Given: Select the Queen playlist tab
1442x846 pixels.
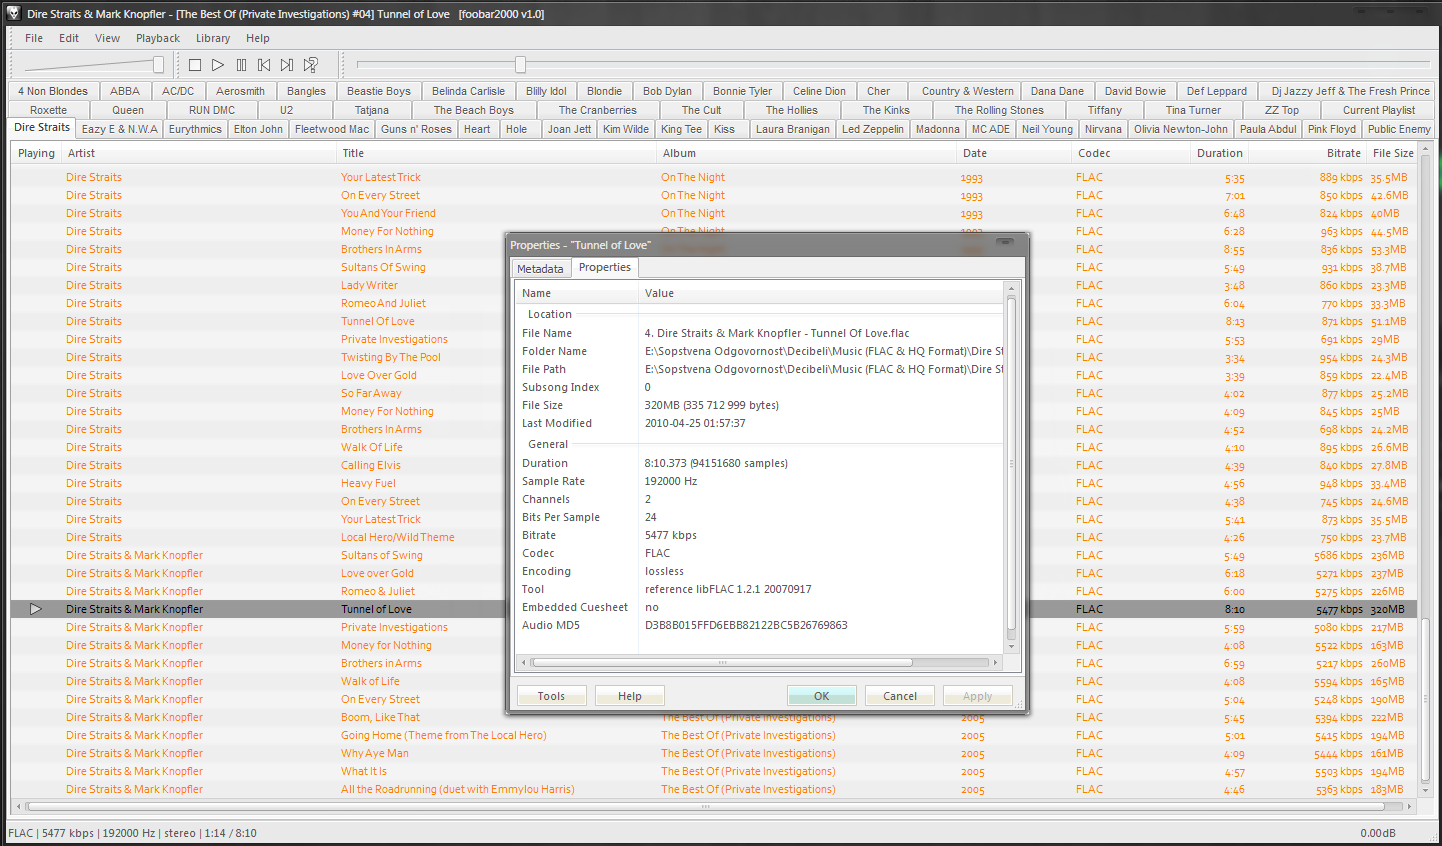Looking at the screenshot, I should (x=128, y=110).
